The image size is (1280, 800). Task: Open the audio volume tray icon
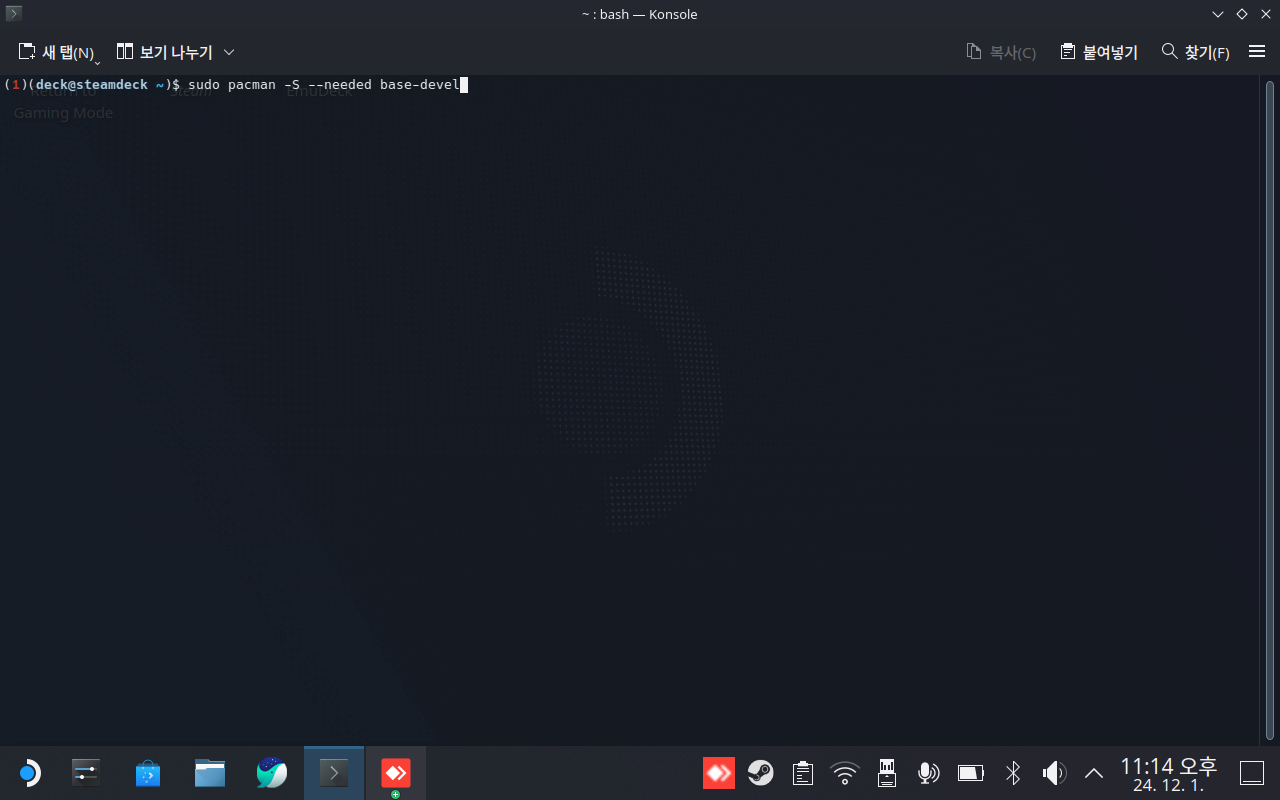coord(1054,773)
